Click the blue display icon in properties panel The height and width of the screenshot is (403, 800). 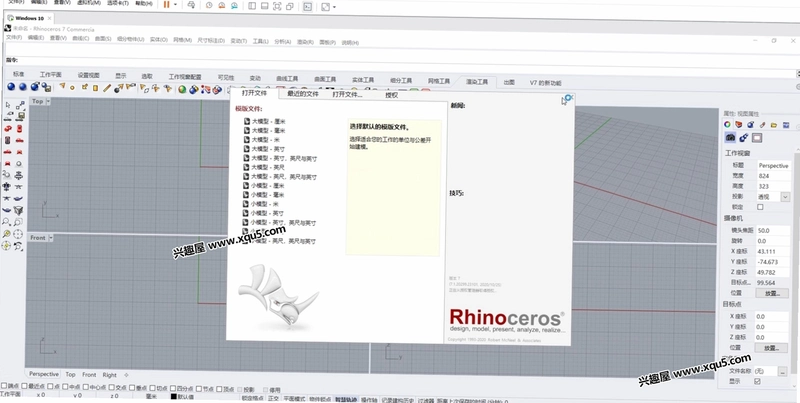coord(786,125)
